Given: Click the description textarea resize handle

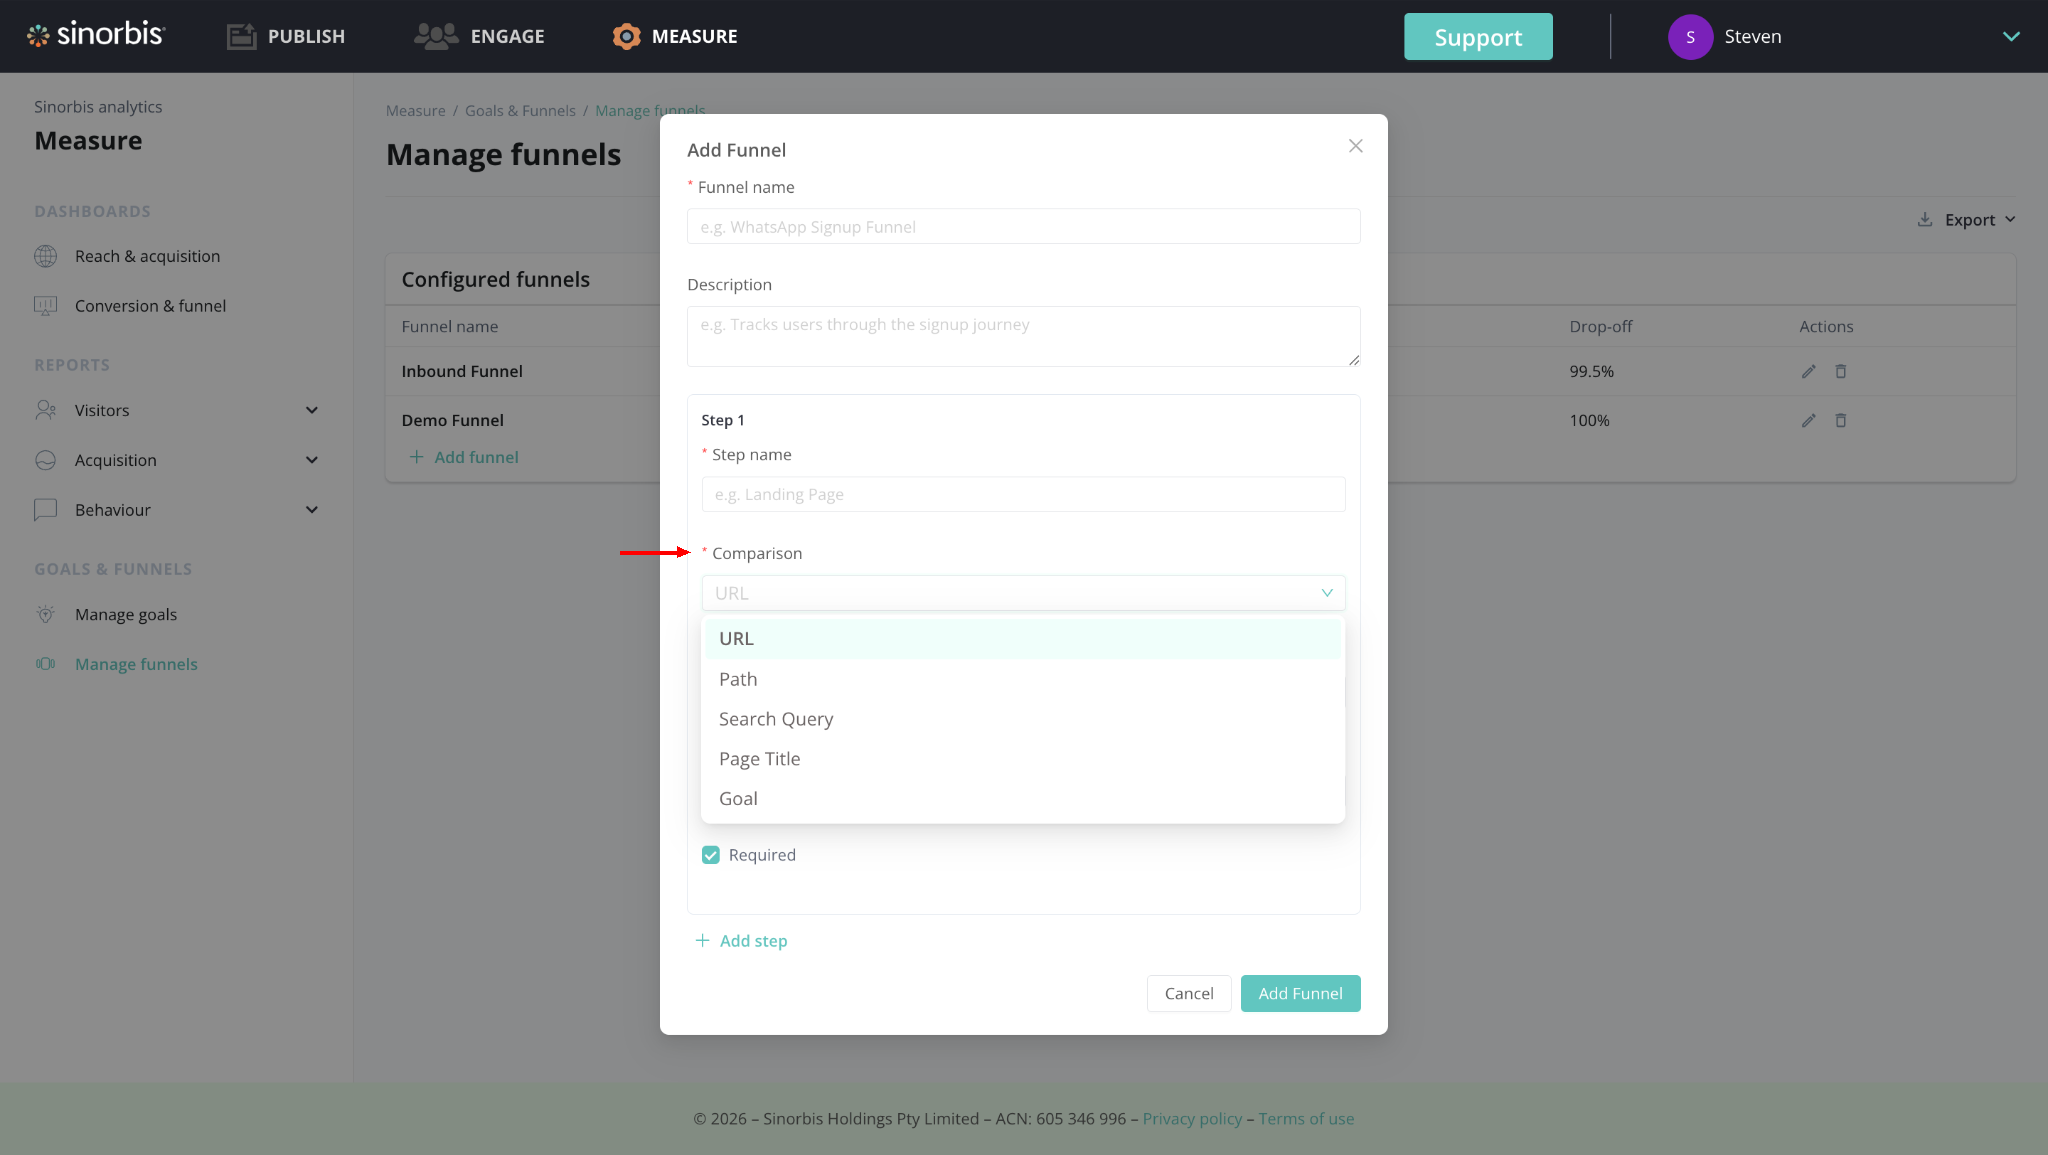Looking at the screenshot, I should (1354, 360).
